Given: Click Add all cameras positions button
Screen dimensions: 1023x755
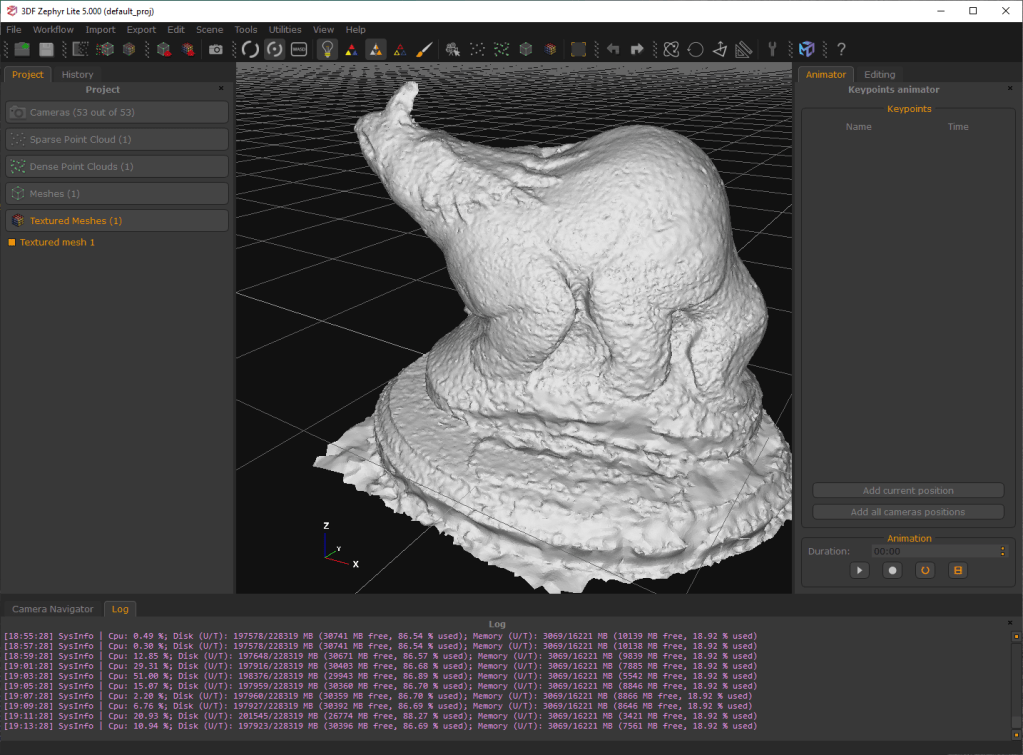Looking at the screenshot, I should (908, 512).
